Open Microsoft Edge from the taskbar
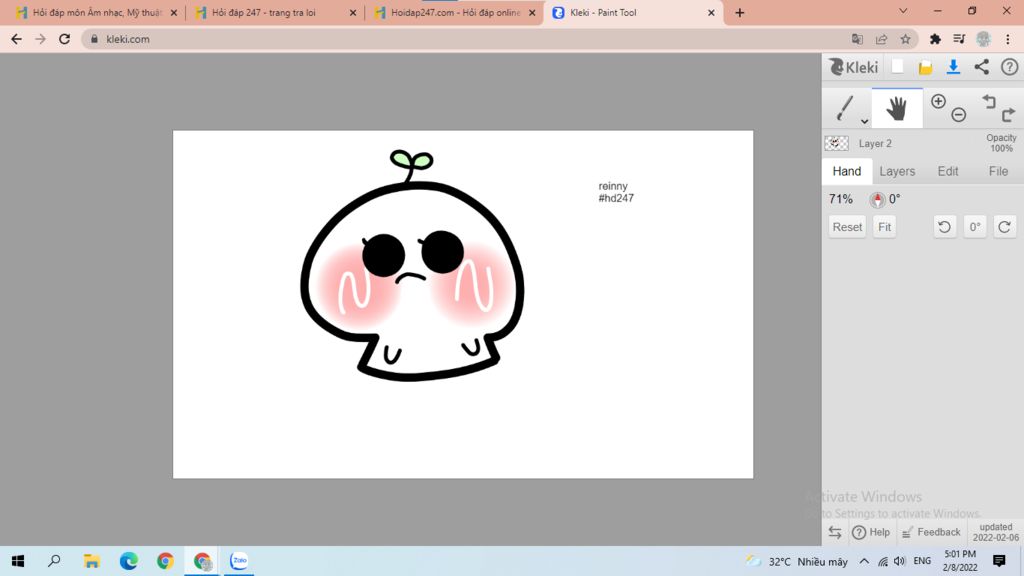The height and width of the screenshot is (576, 1024). pyautogui.click(x=129, y=561)
